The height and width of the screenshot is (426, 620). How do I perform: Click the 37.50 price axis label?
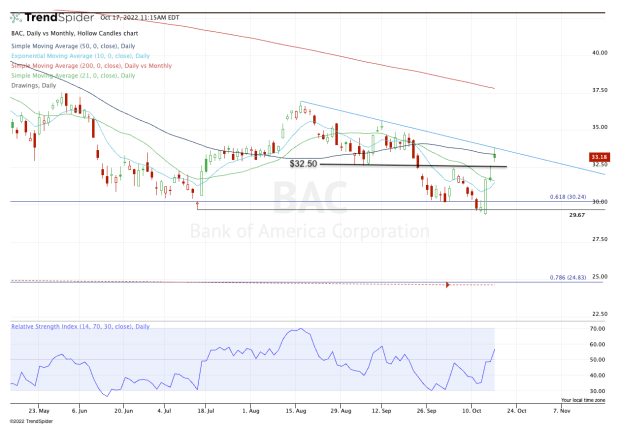pos(599,90)
